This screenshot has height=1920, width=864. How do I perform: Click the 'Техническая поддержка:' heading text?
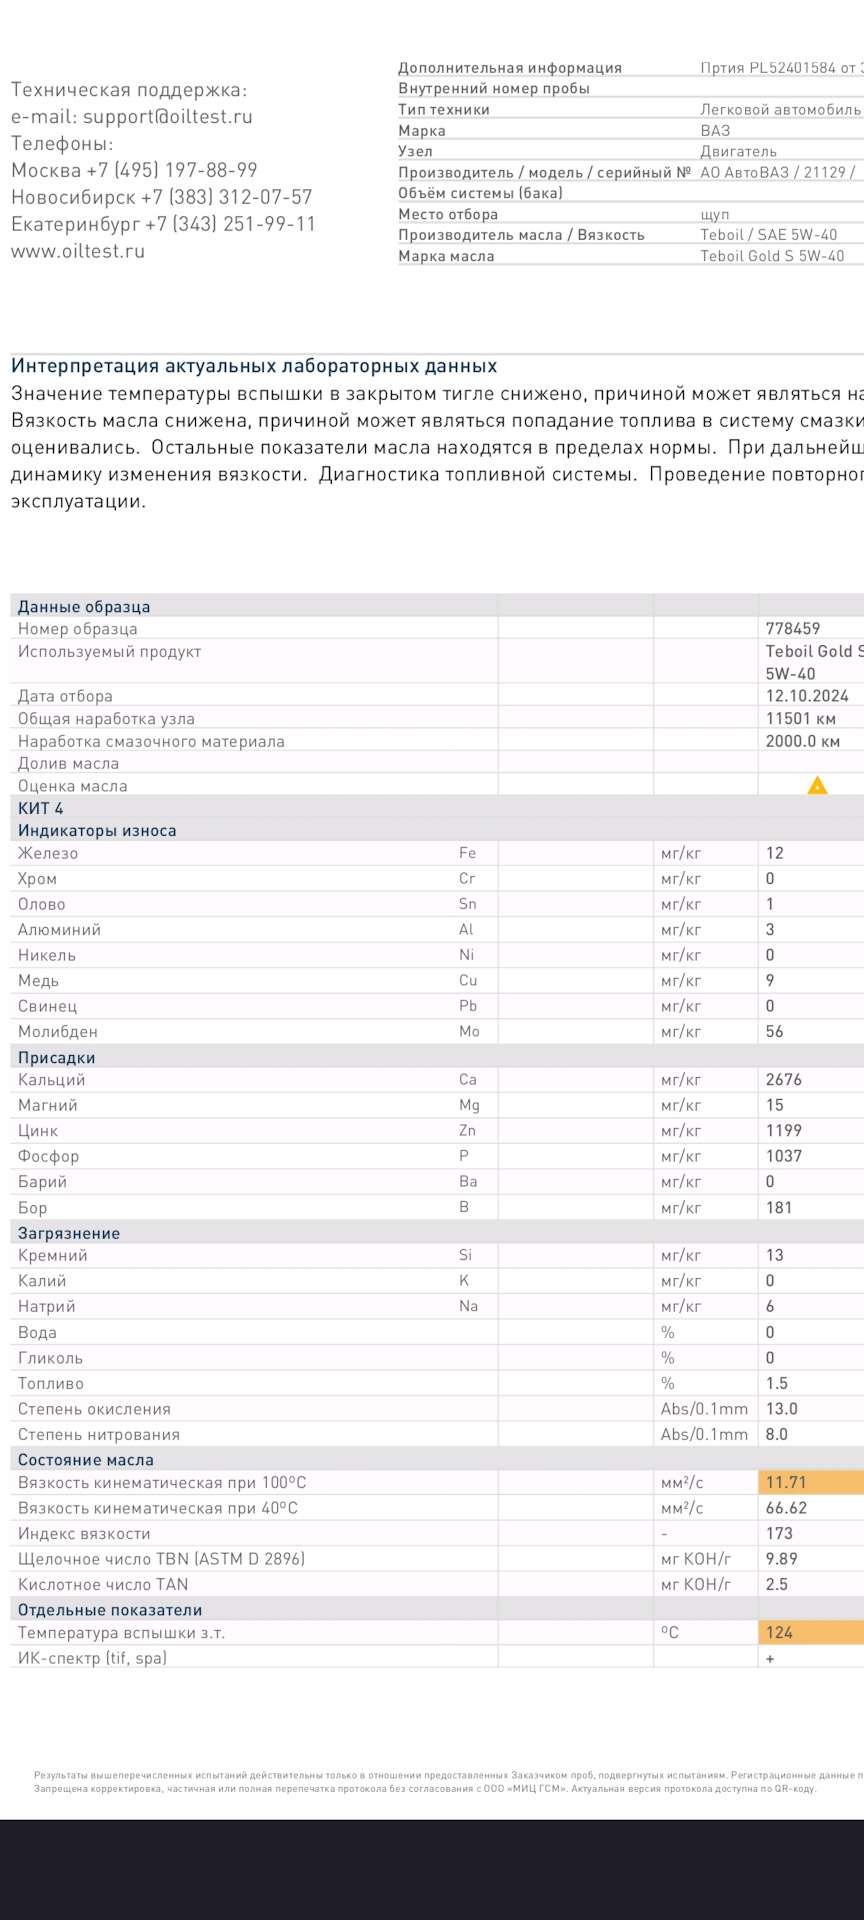pos(129,90)
